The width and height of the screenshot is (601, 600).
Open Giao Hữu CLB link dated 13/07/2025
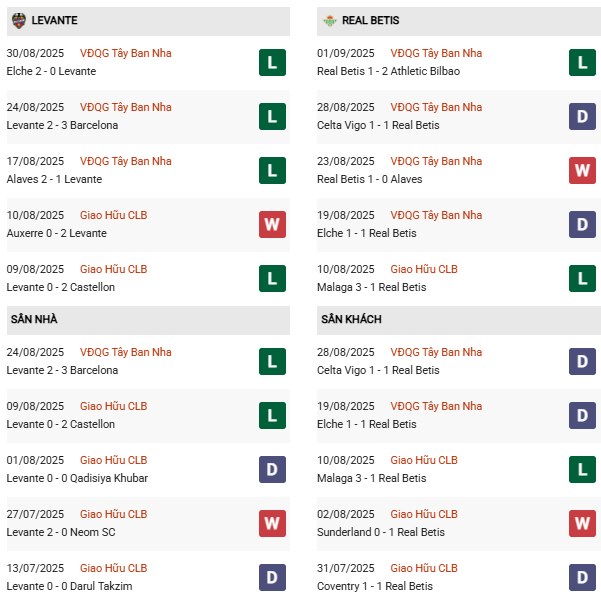(x=113, y=568)
